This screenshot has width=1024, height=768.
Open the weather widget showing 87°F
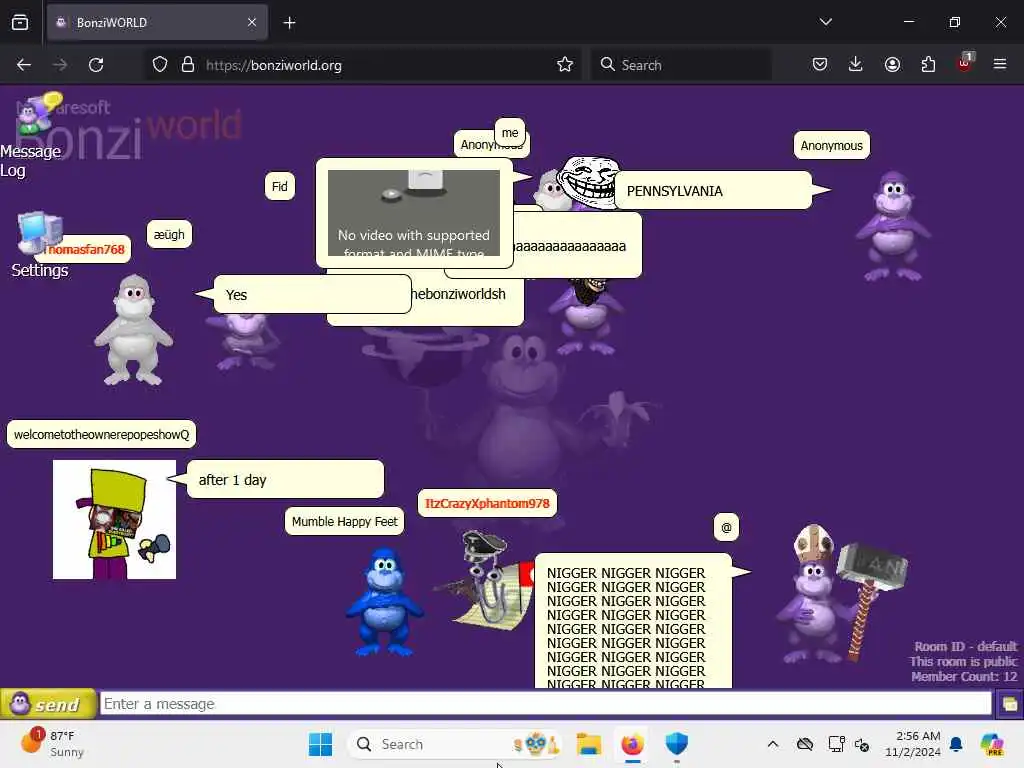coord(54,744)
